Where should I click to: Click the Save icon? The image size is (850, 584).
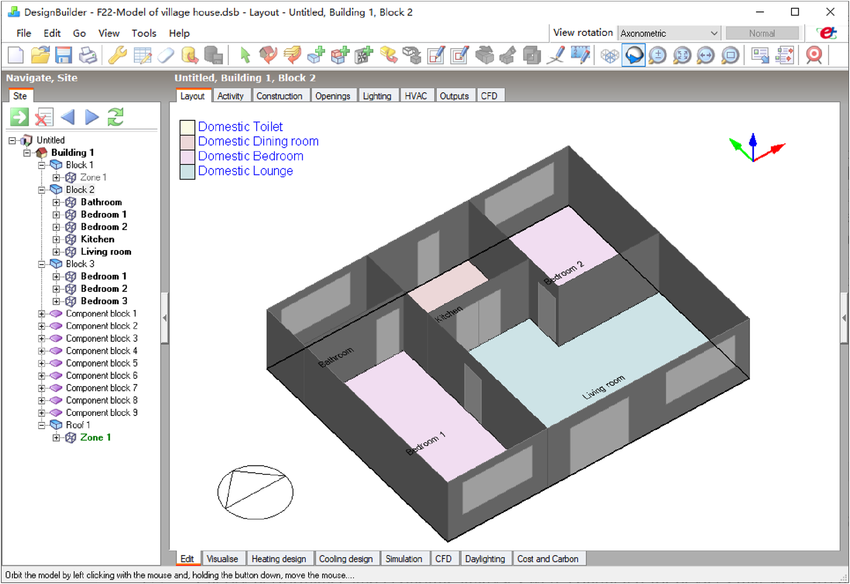[x=62, y=56]
